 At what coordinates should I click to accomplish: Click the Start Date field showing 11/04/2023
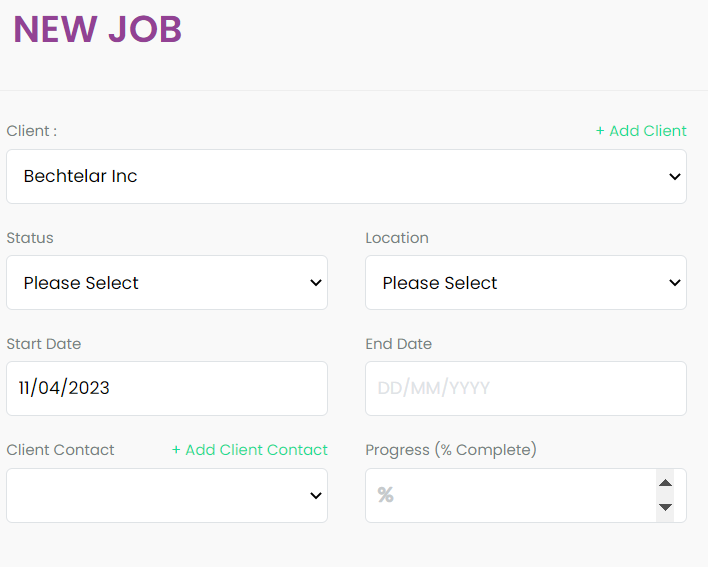[x=167, y=388]
